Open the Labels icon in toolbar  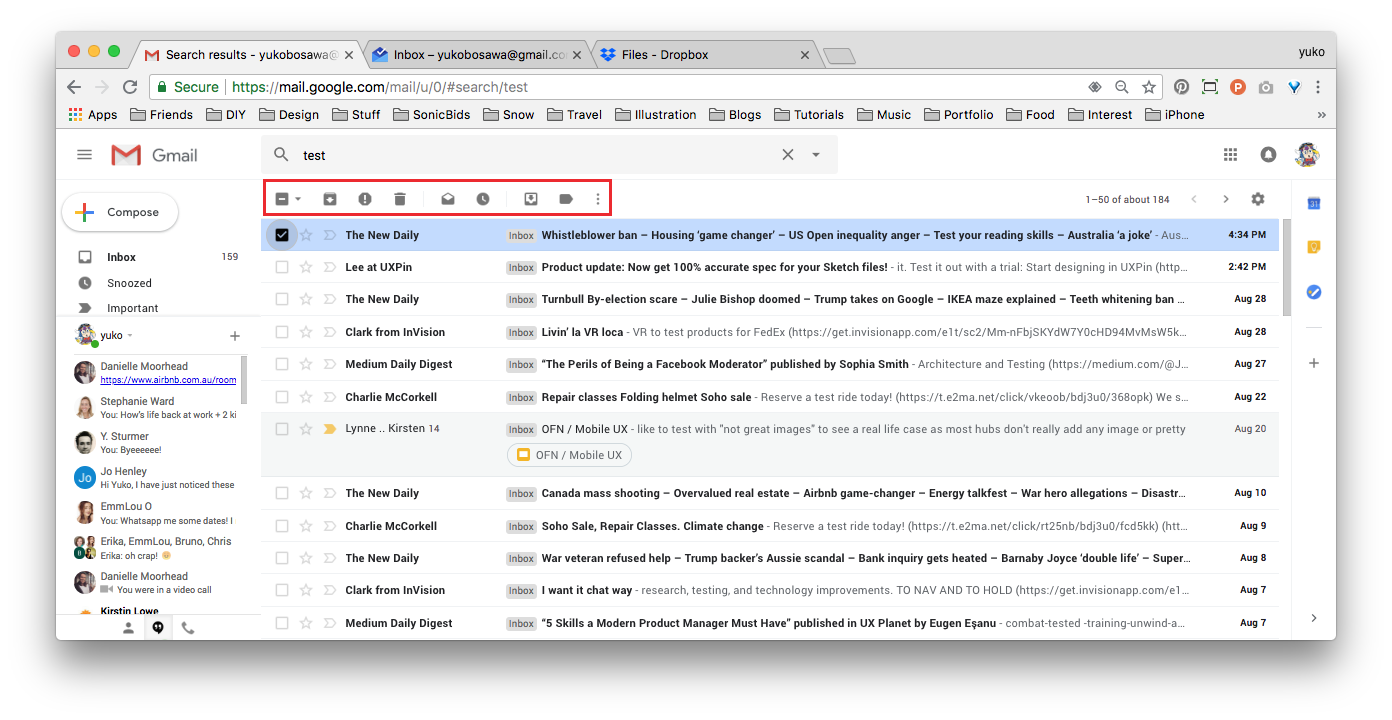coord(566,199)
